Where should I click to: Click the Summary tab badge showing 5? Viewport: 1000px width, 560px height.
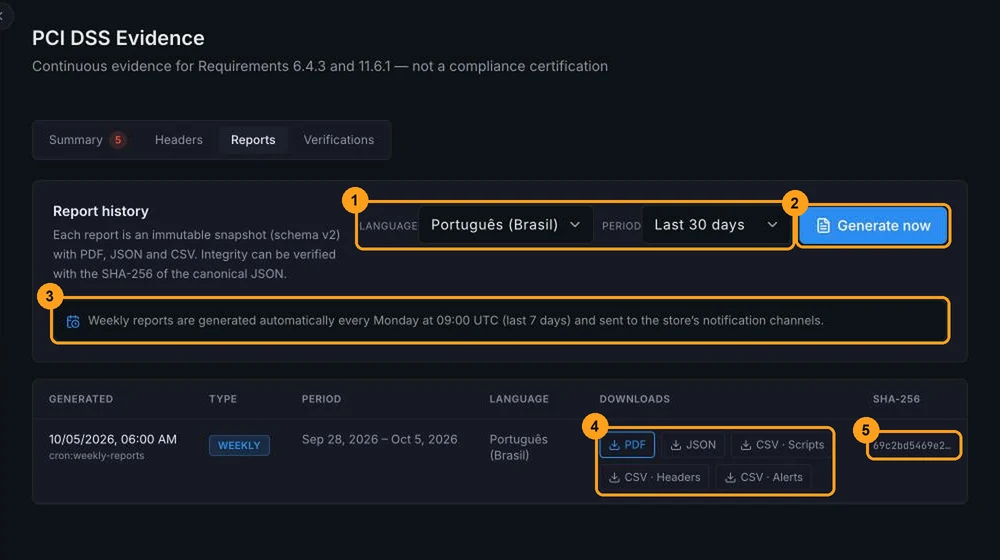[118, 140]
